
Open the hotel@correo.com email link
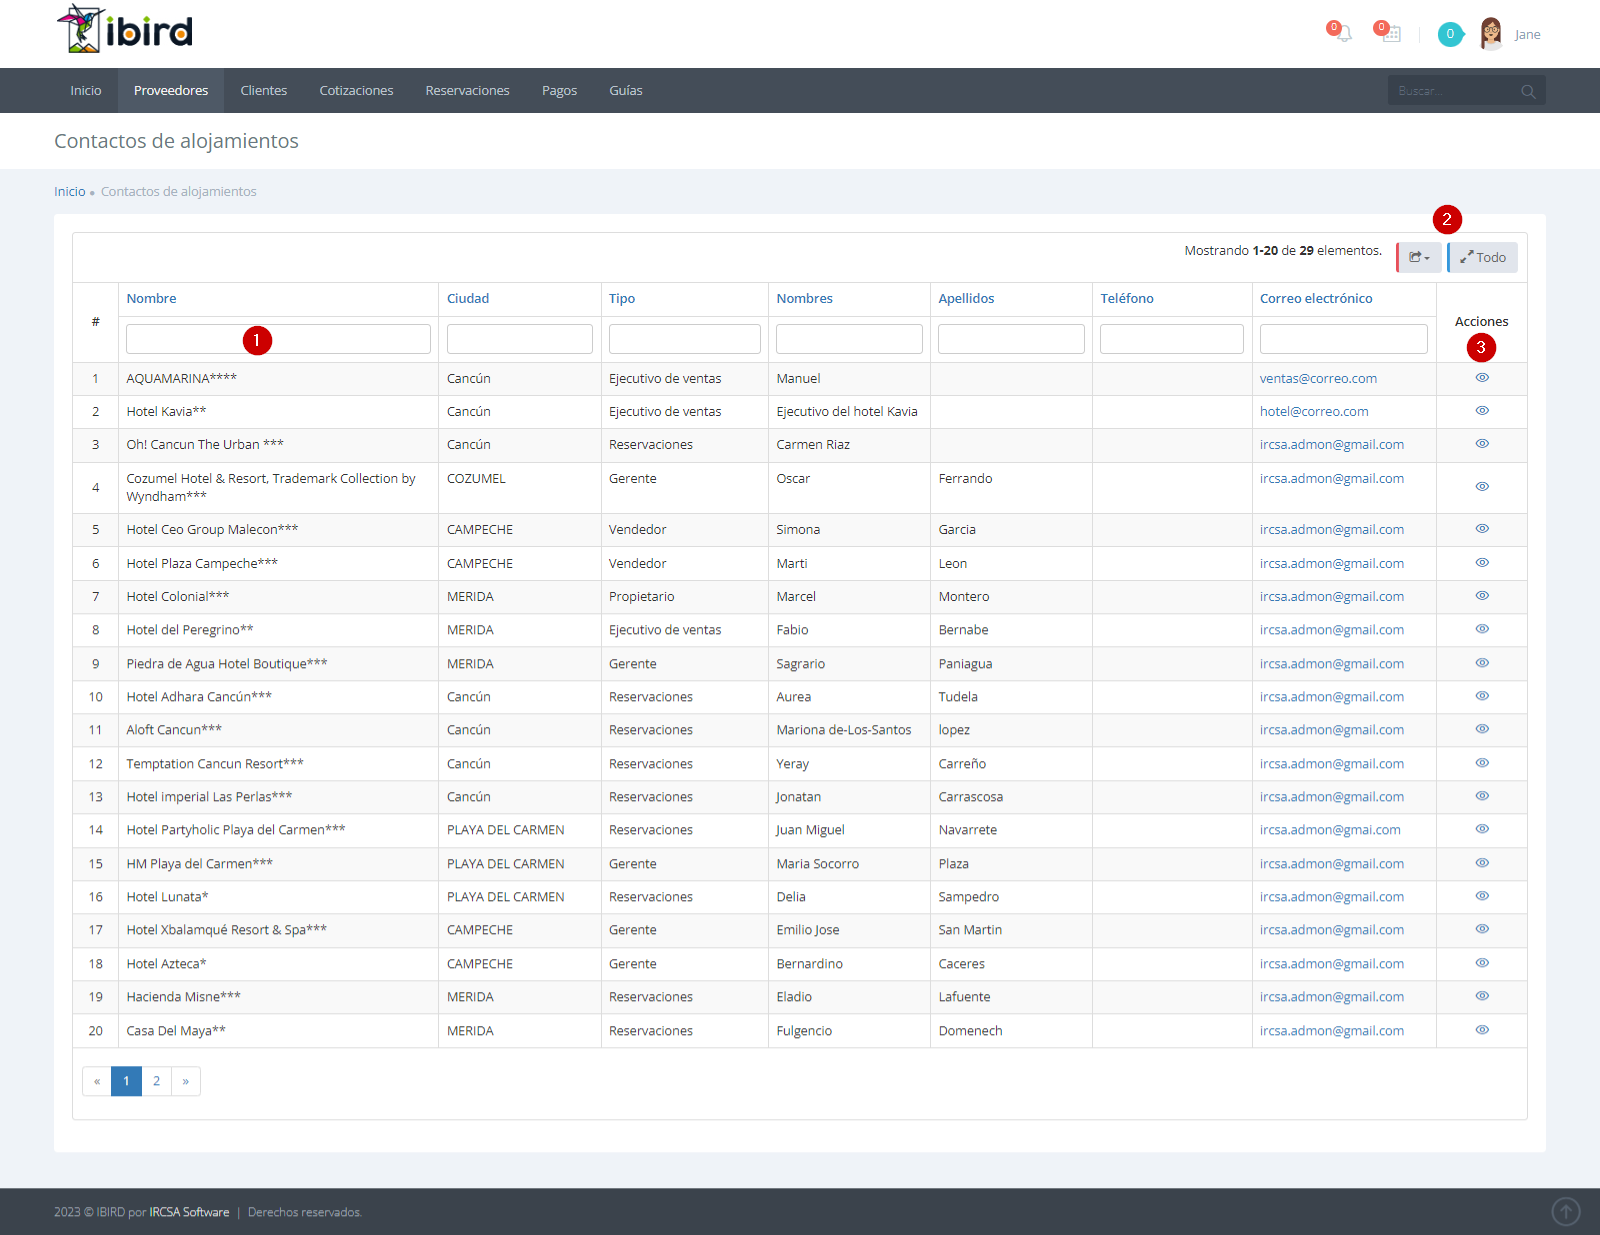[1314, 412]
